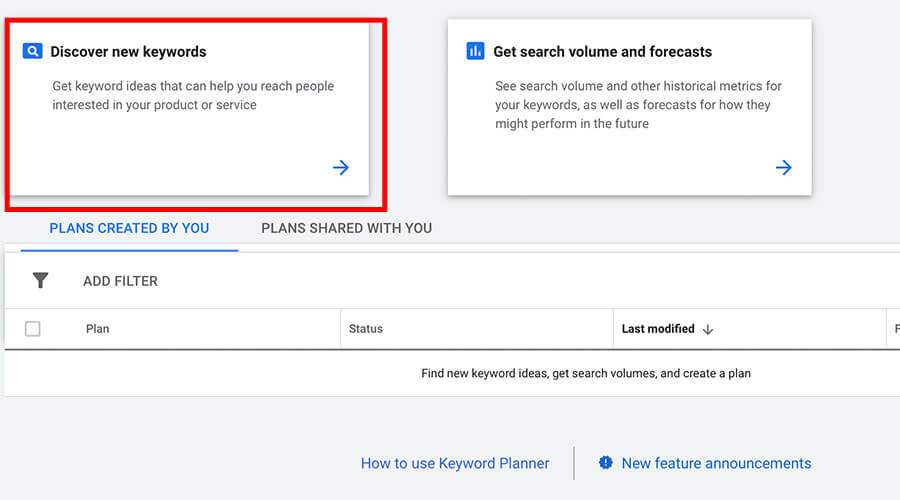
Task: Click the blue arrow on Discover new keywords card
Action: tap(341, 168)
